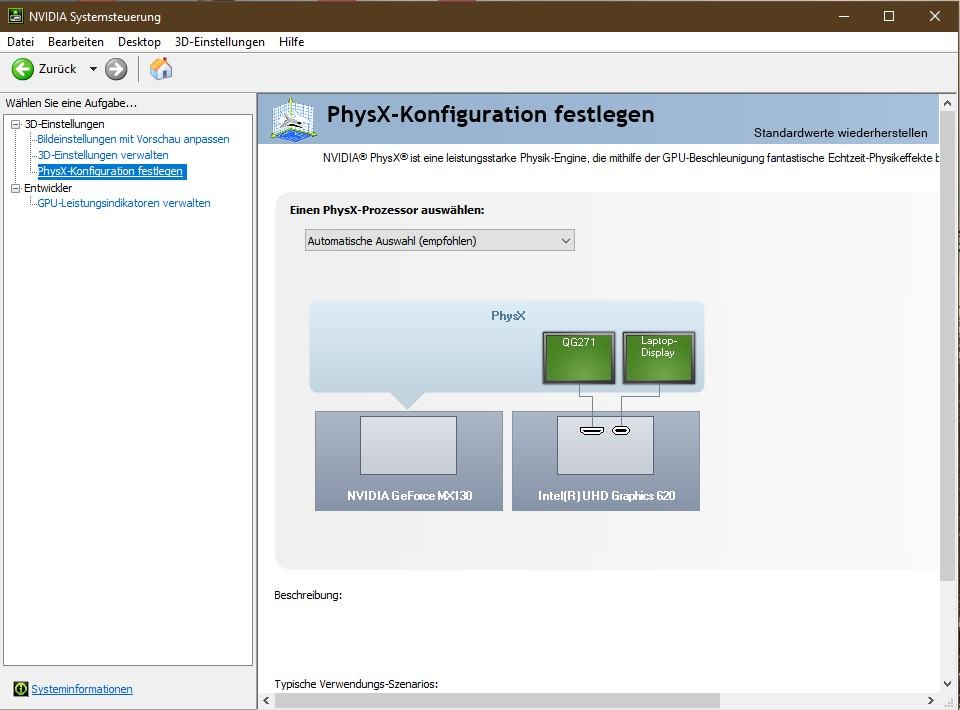
Task: Select PhysX-Konfiguration festlegen tree item
Action: tap(111, 171)
